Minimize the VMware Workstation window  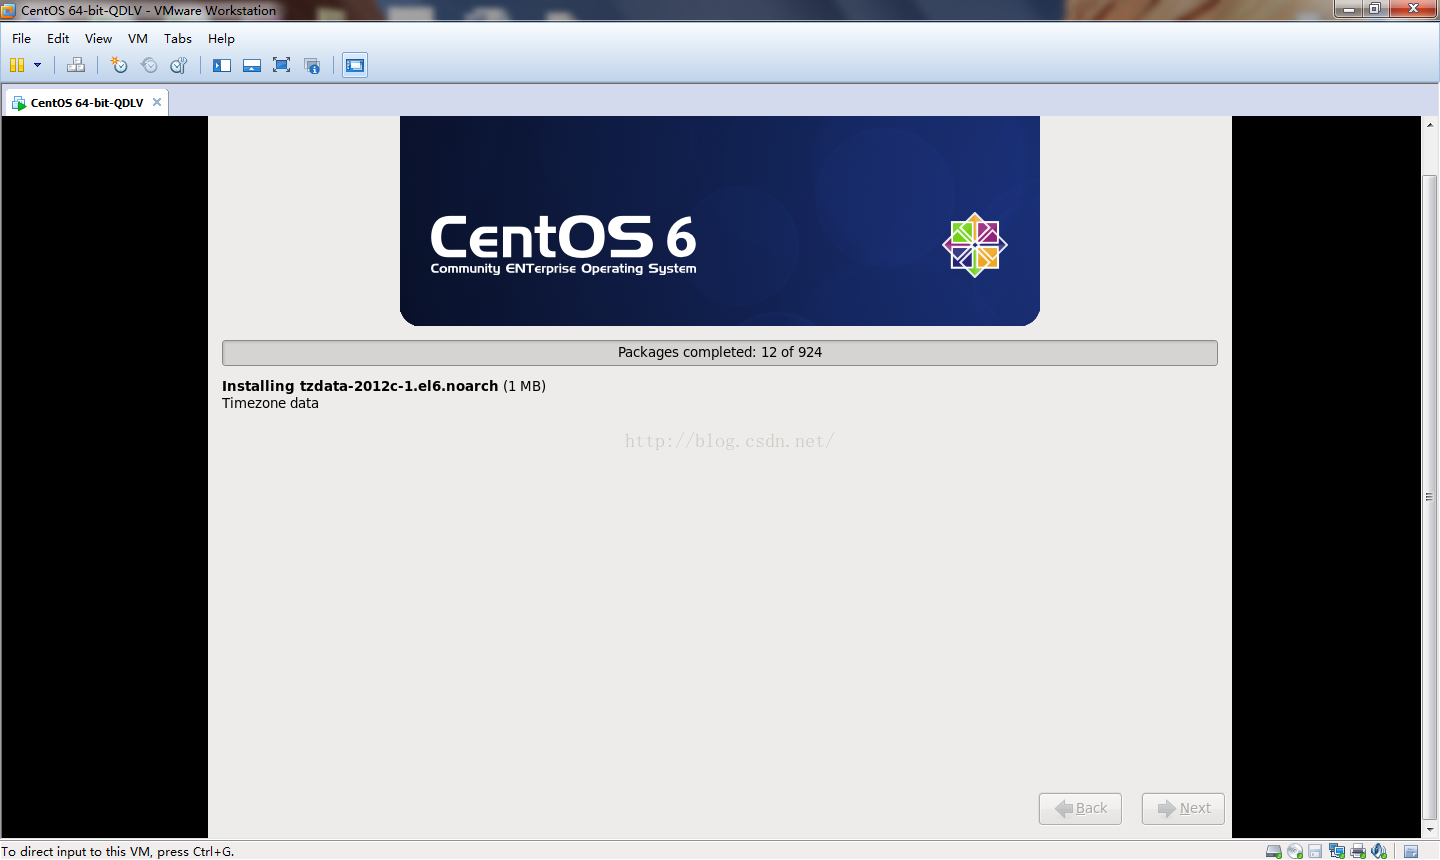pyautogui.click(x=1349, y=9)
